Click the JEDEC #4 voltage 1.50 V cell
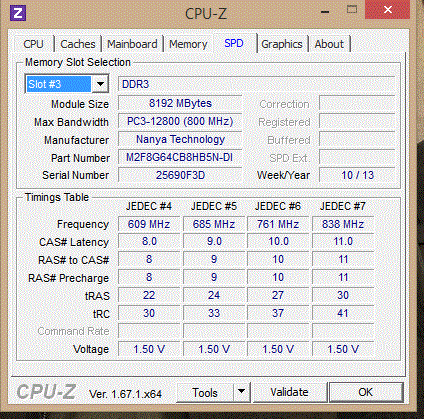The image size is (424, 419). [149, 349]
